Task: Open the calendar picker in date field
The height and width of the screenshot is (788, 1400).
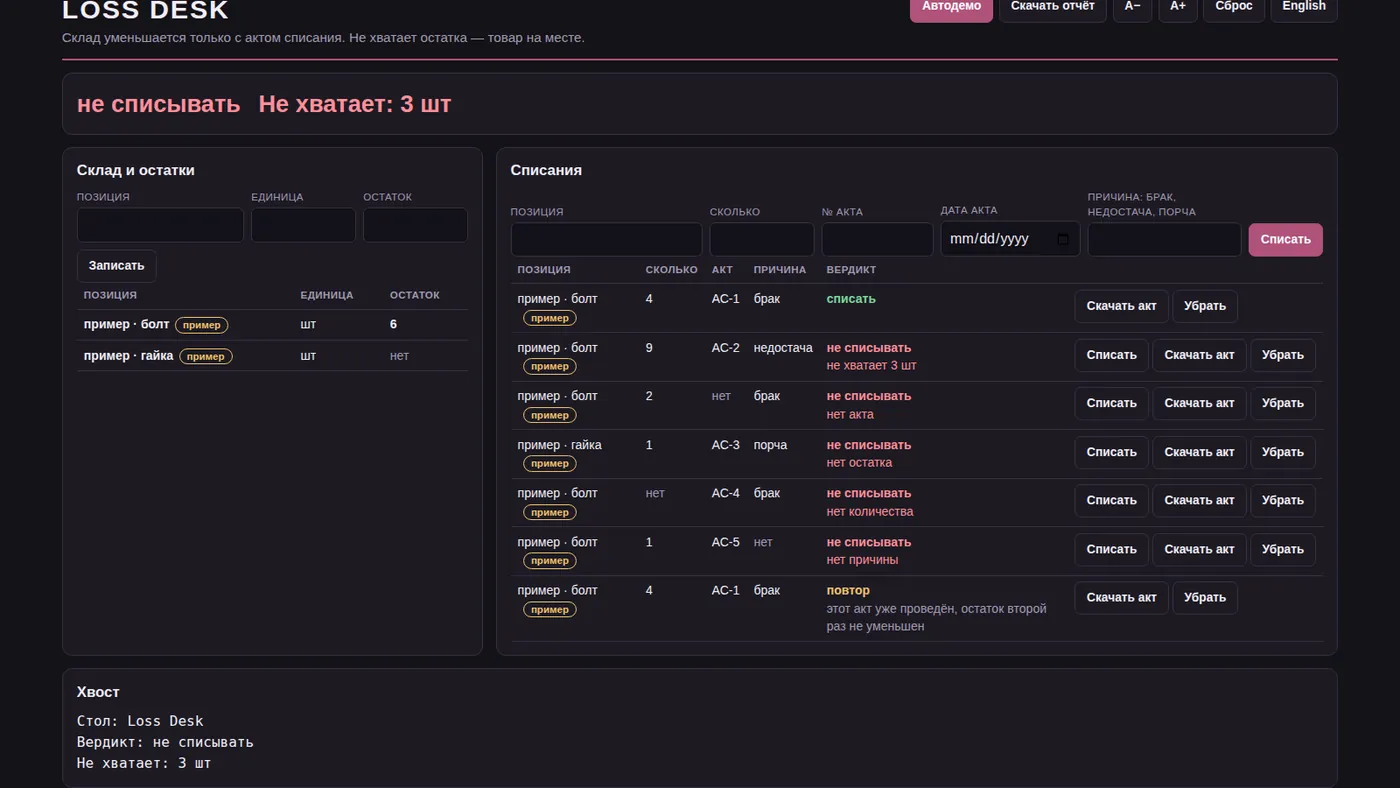Action: click(1062, 239)
